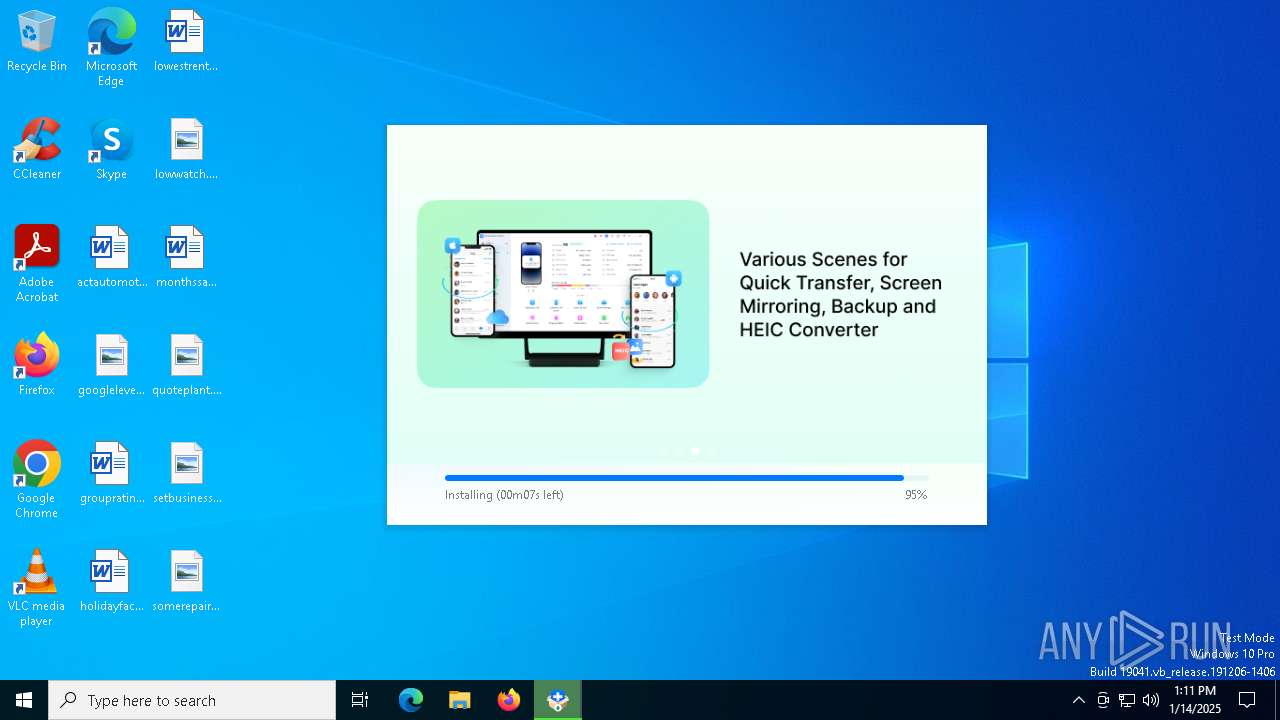Image resolution: width=1280 pixels, height=720 pixels.
Task: Select the quoteplant image file
Action: tap(186, 366)
